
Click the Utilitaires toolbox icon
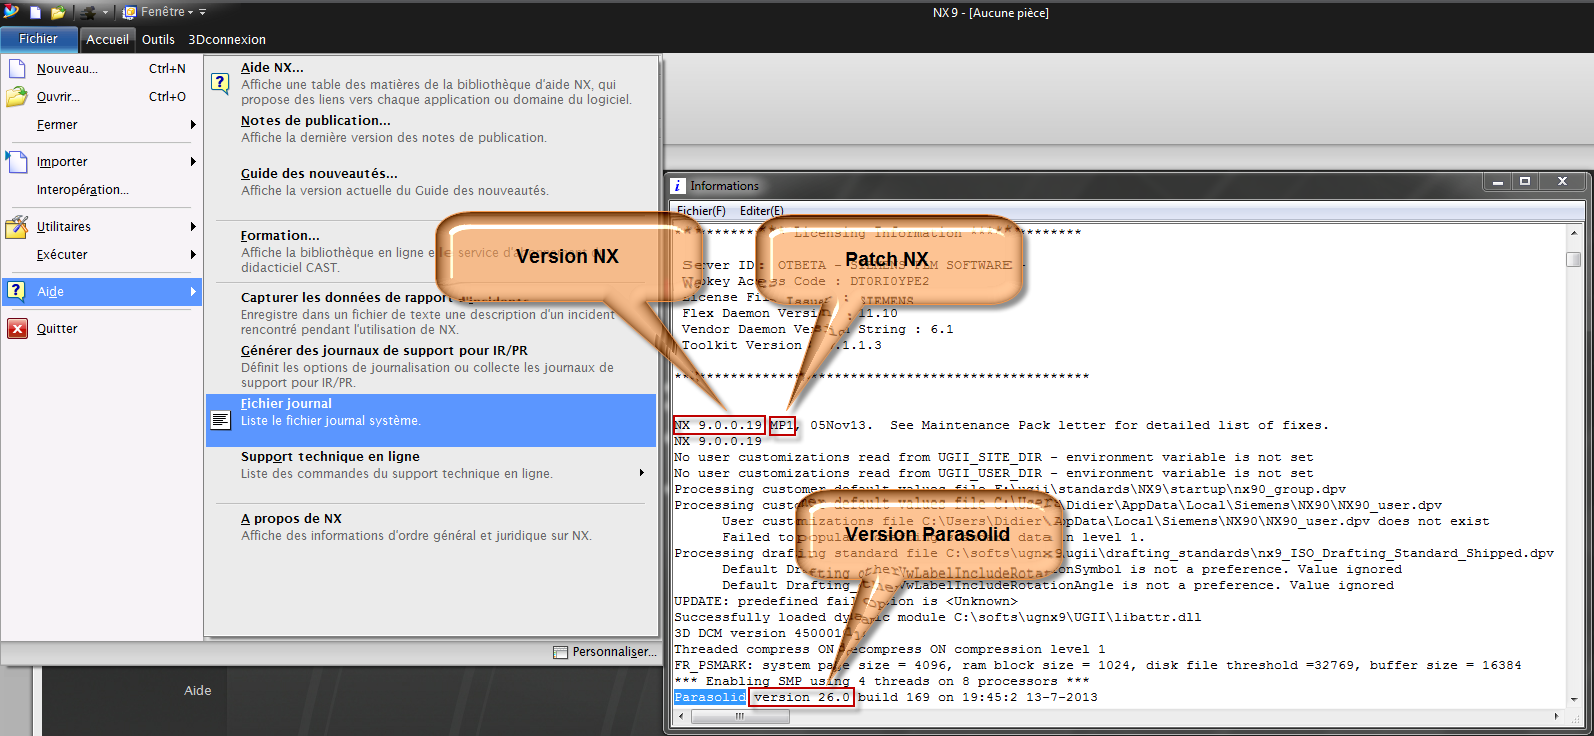tap(17, 227)
